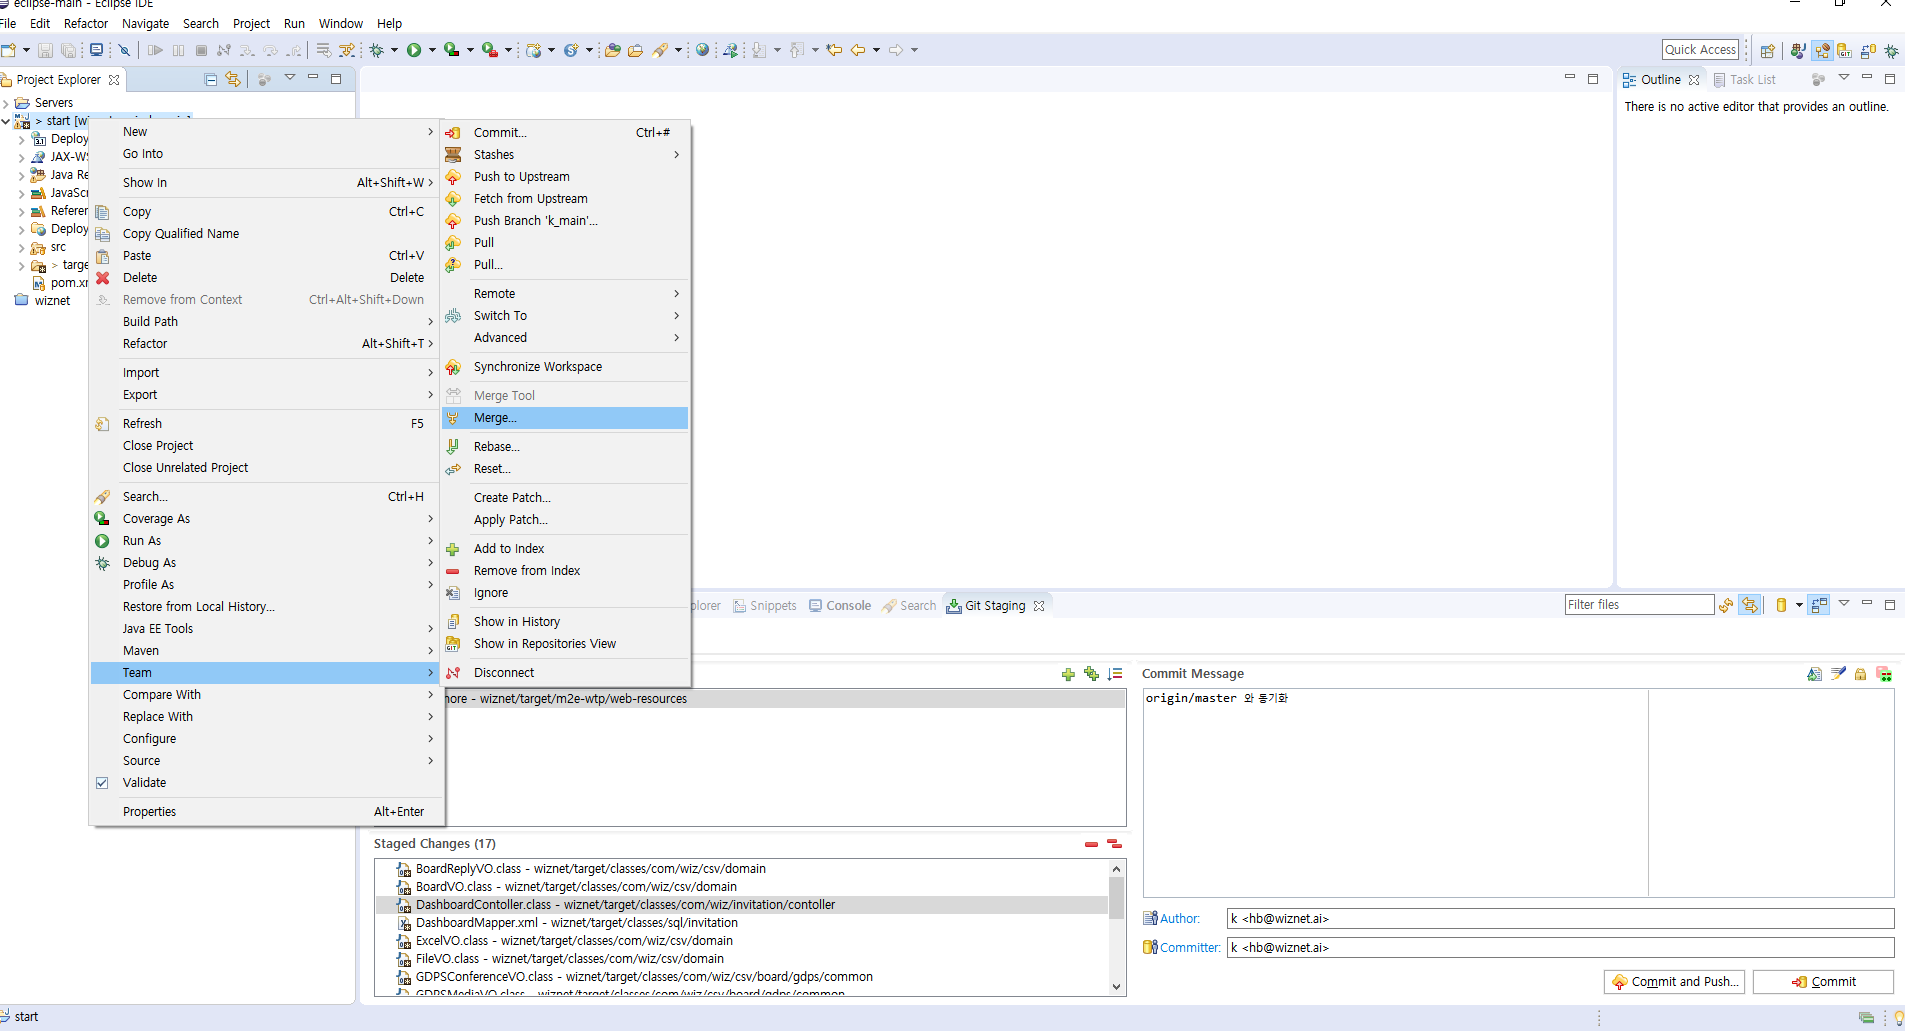Click the Last Edit Location arrow icon
1905x1031 pixels.
tap(834, 50)
